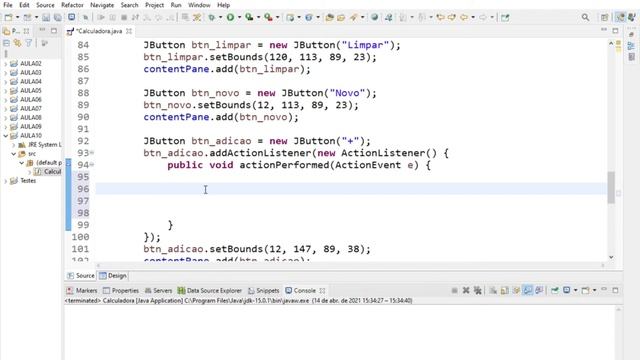Switch to the Debug perspective icon
The image size is (640, 360).
(x=632, y=17)
